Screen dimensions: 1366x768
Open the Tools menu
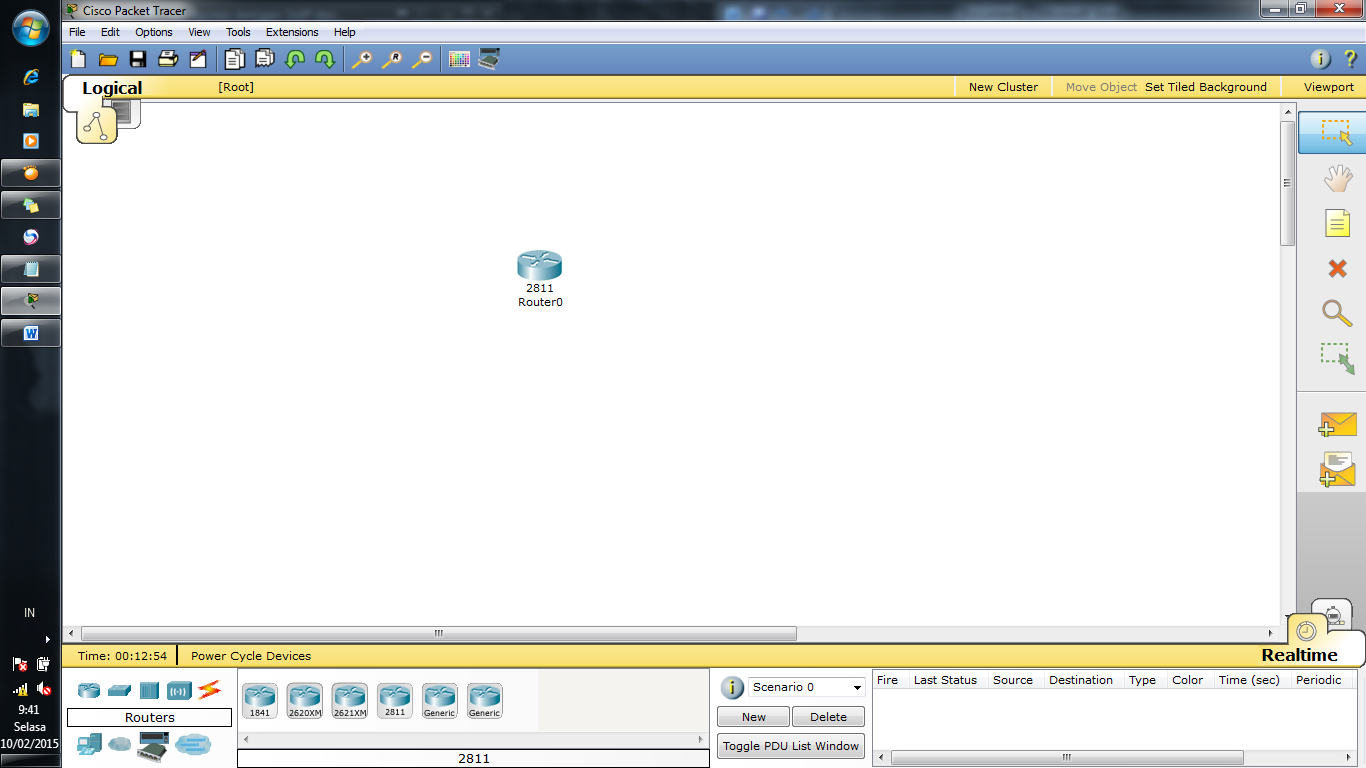(238, 32)
